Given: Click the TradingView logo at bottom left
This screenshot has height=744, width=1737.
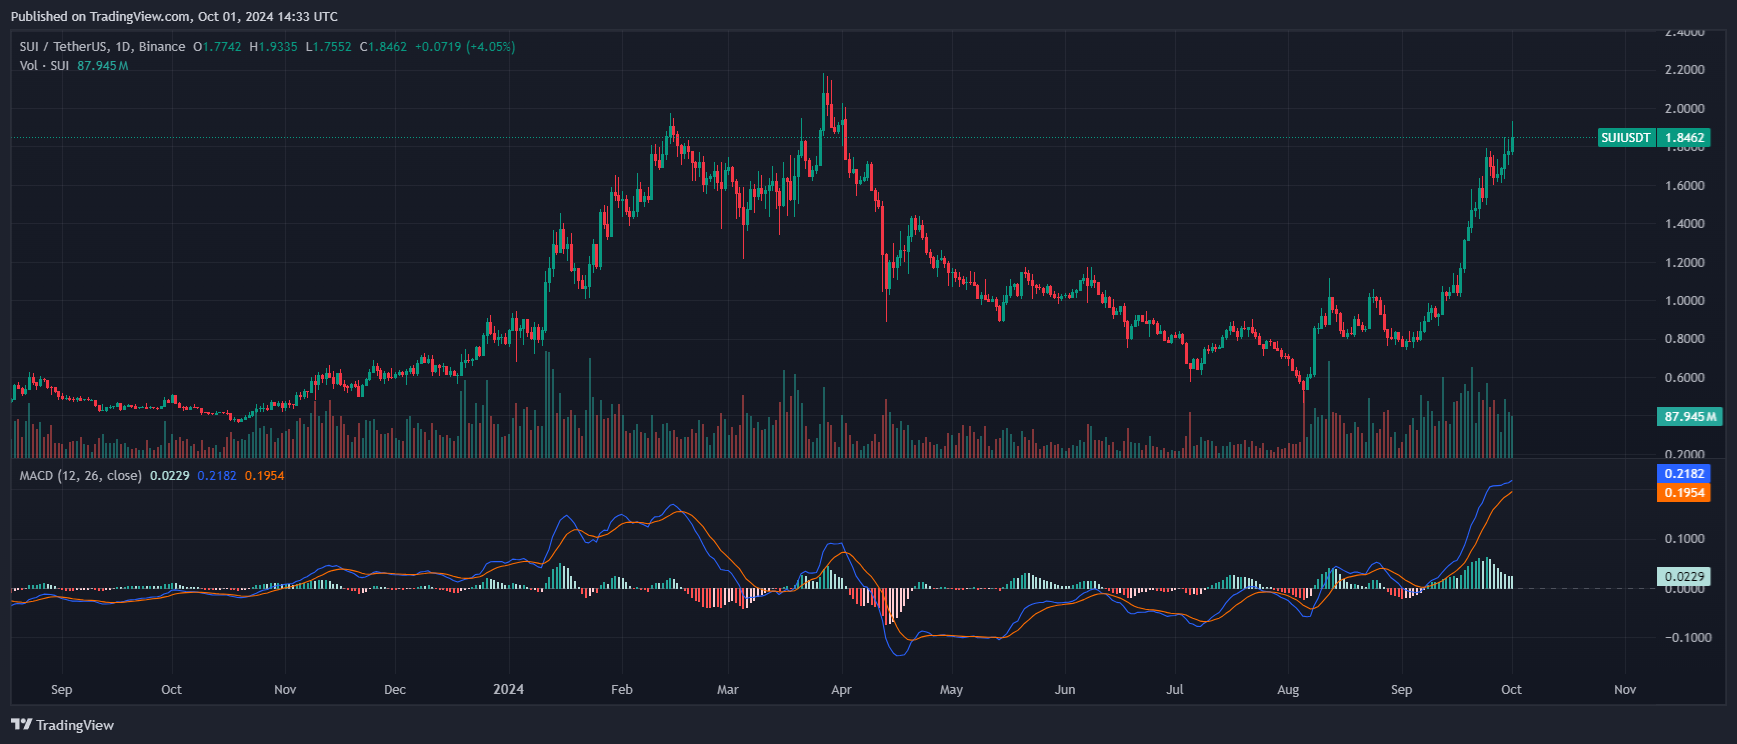Looking at the screenshot, I should click(x=62, y=725).
